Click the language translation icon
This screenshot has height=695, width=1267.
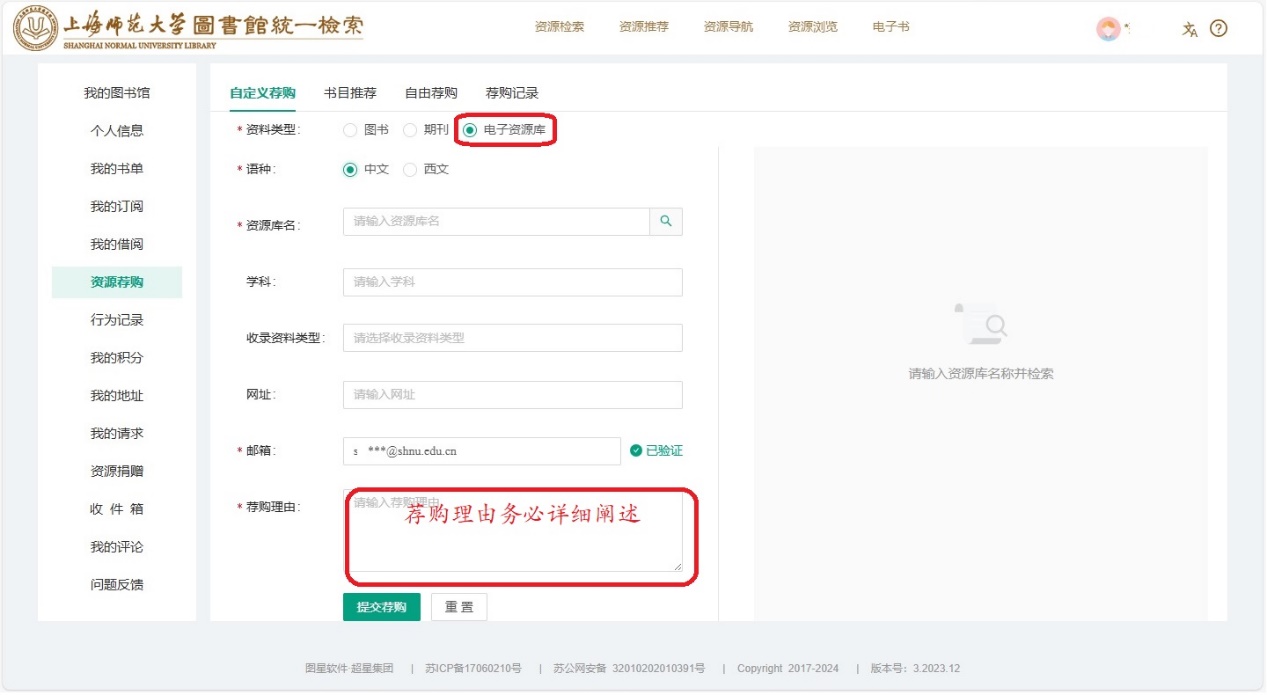click(x=1189, y=29)
